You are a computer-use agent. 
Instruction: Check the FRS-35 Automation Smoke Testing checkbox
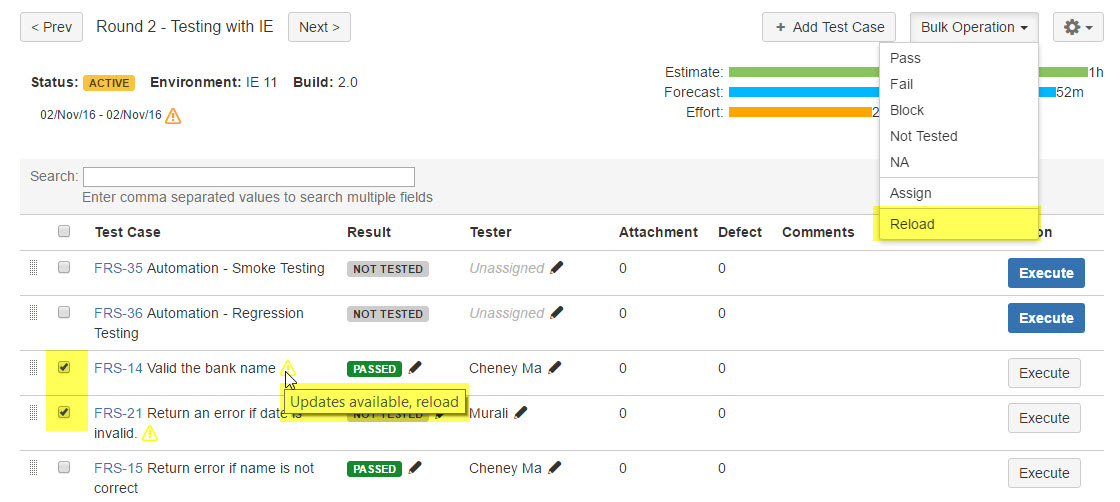[x=64, y=268]
